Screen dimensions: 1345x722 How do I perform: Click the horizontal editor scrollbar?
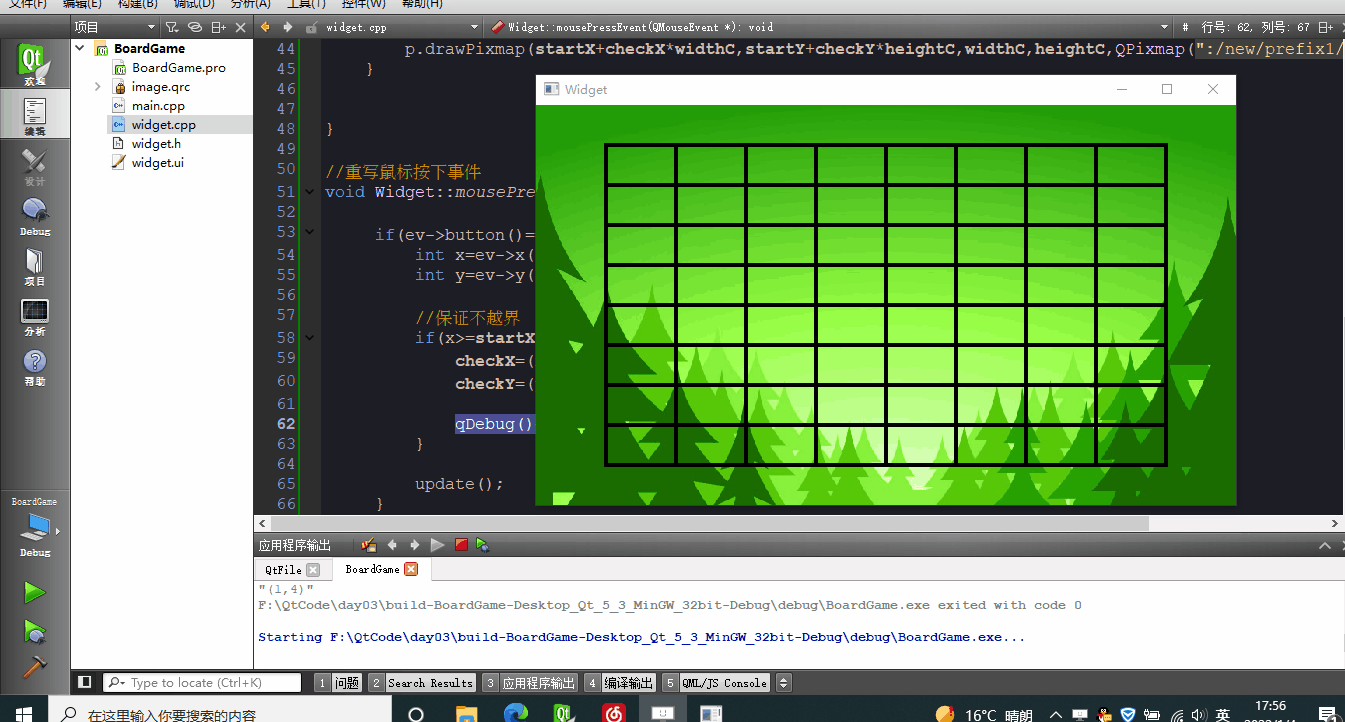710,523
